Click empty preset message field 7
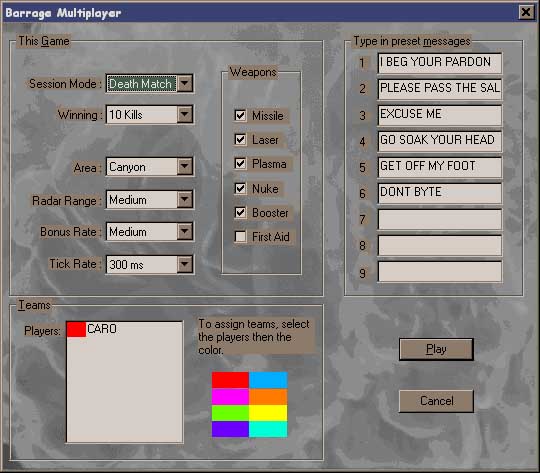This screenshot has height=473, width=540. coord(440,219)
